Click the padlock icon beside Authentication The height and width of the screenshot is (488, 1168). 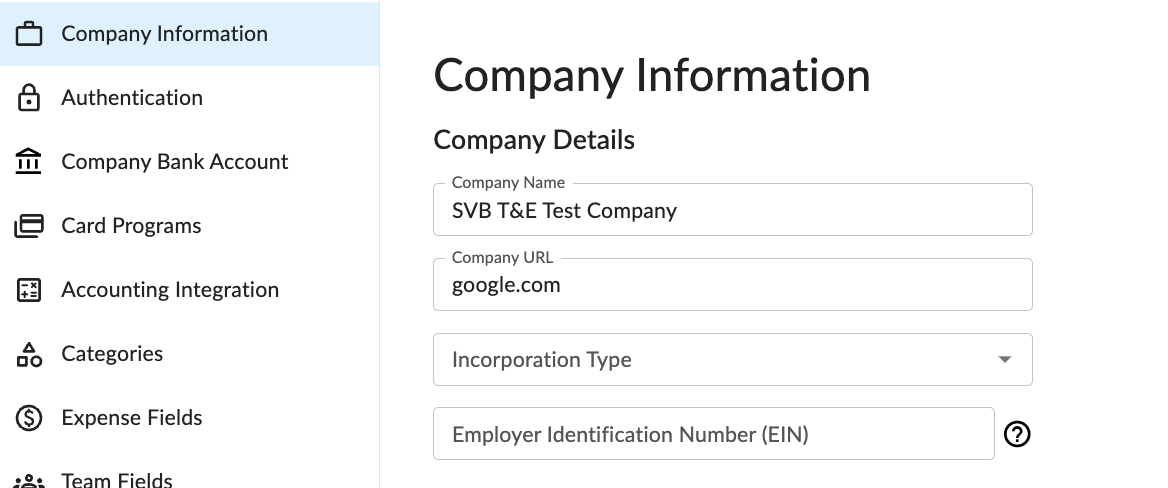tap(29, 98)
